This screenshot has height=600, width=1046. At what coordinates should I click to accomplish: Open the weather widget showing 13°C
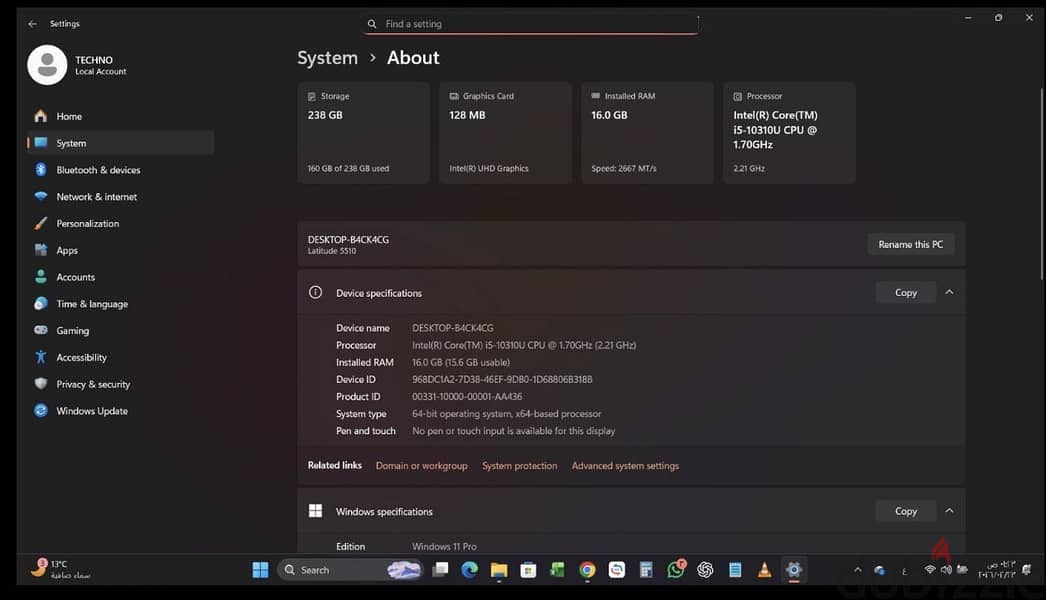point(60,569)
